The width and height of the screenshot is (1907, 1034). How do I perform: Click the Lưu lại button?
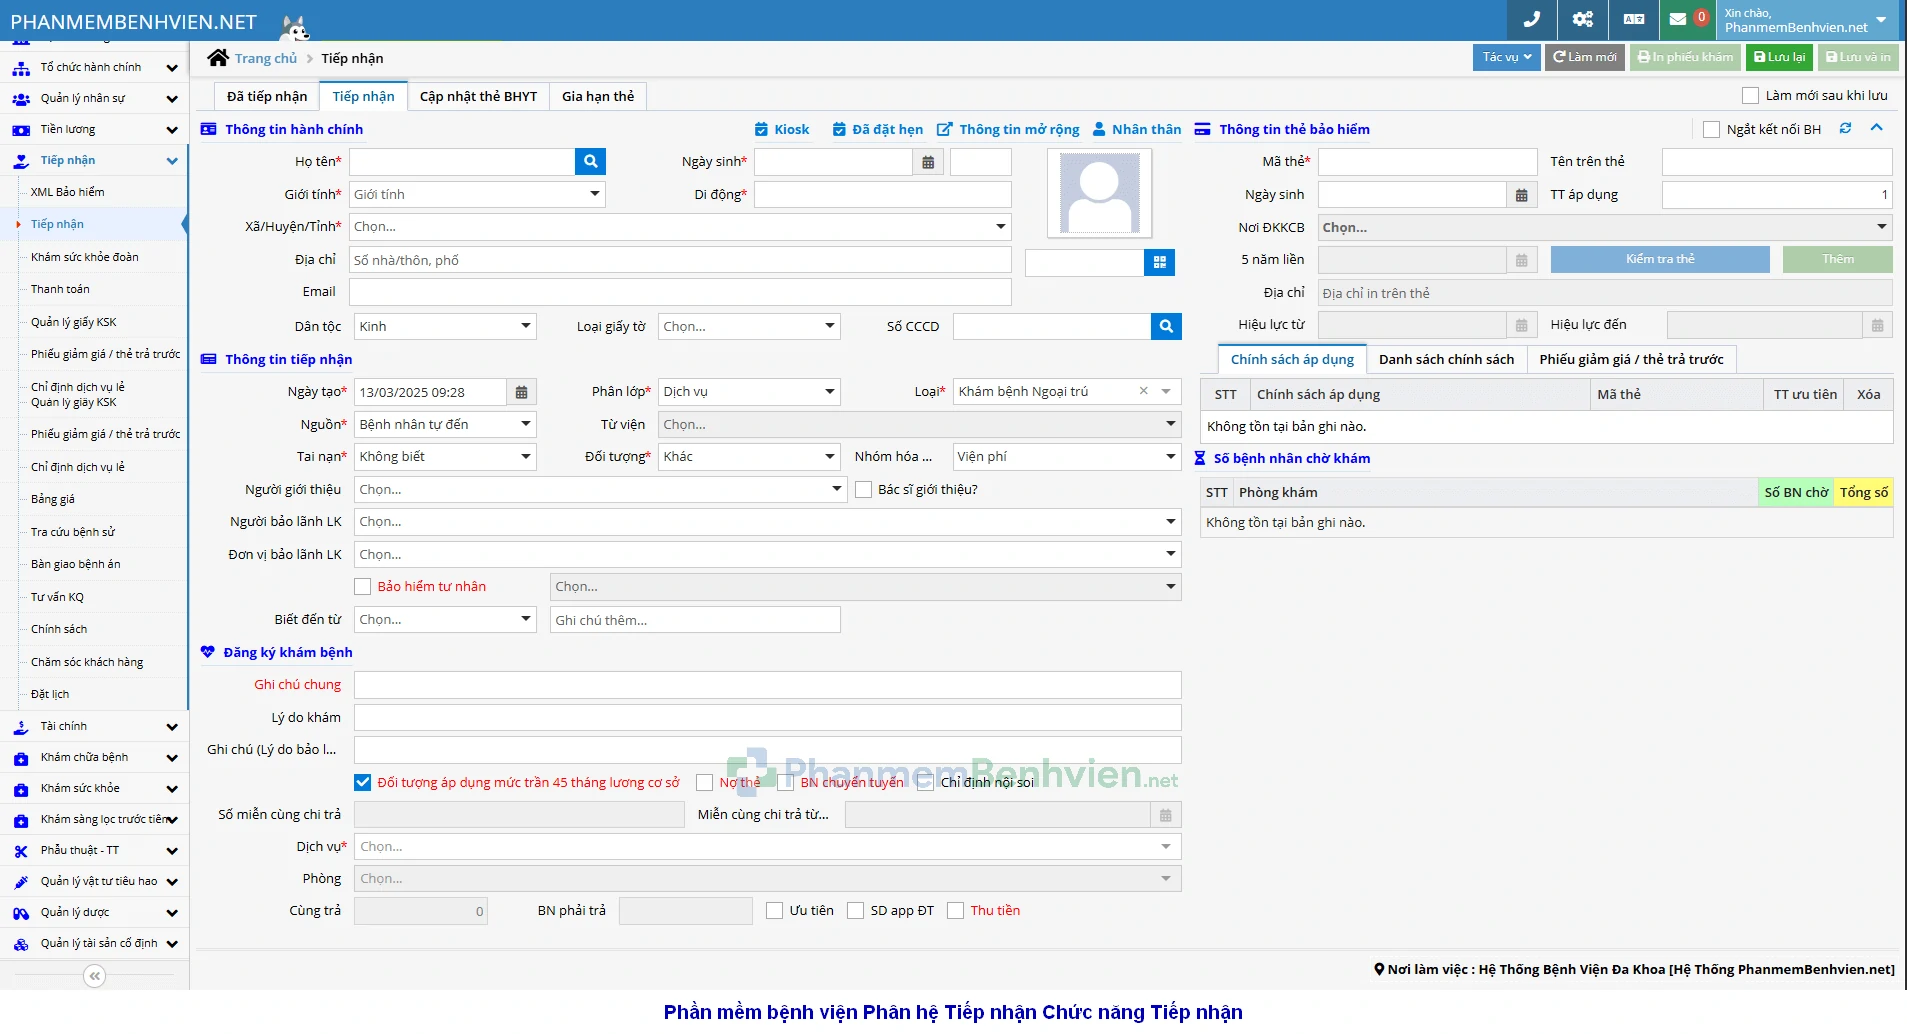coord(1778,57)
